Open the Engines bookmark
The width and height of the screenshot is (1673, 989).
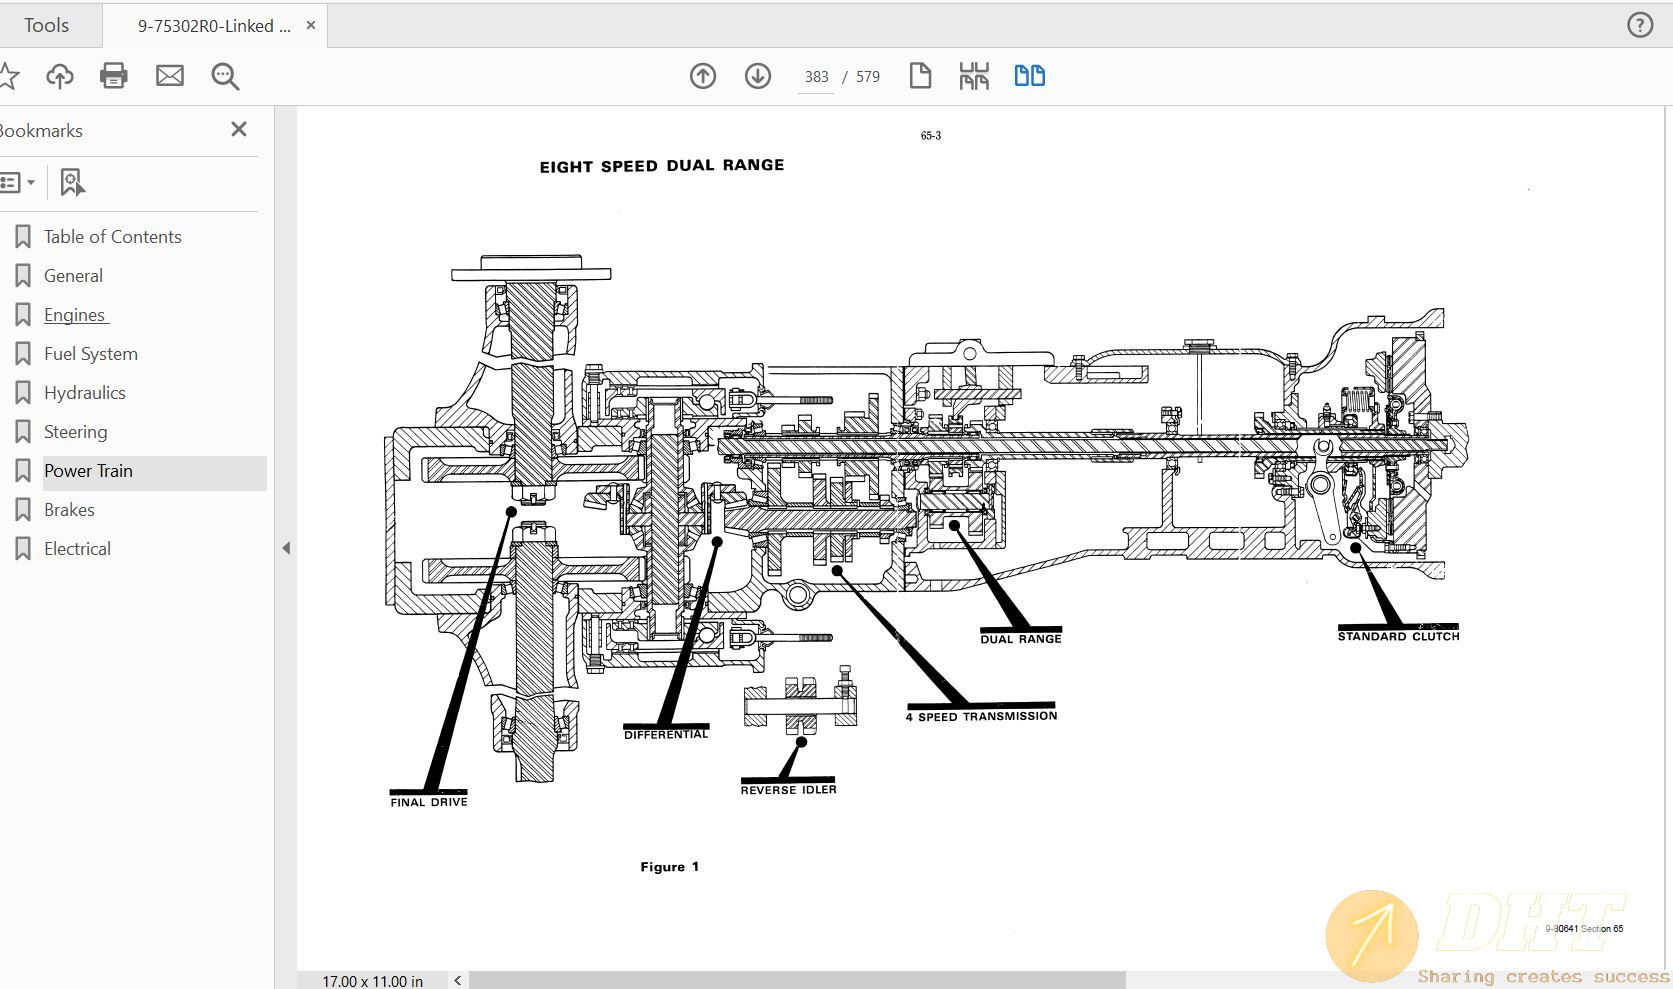75,315
